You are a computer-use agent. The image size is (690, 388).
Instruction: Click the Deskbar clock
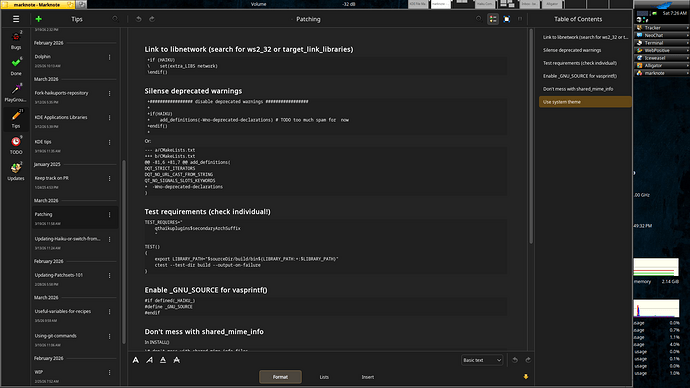674,13
